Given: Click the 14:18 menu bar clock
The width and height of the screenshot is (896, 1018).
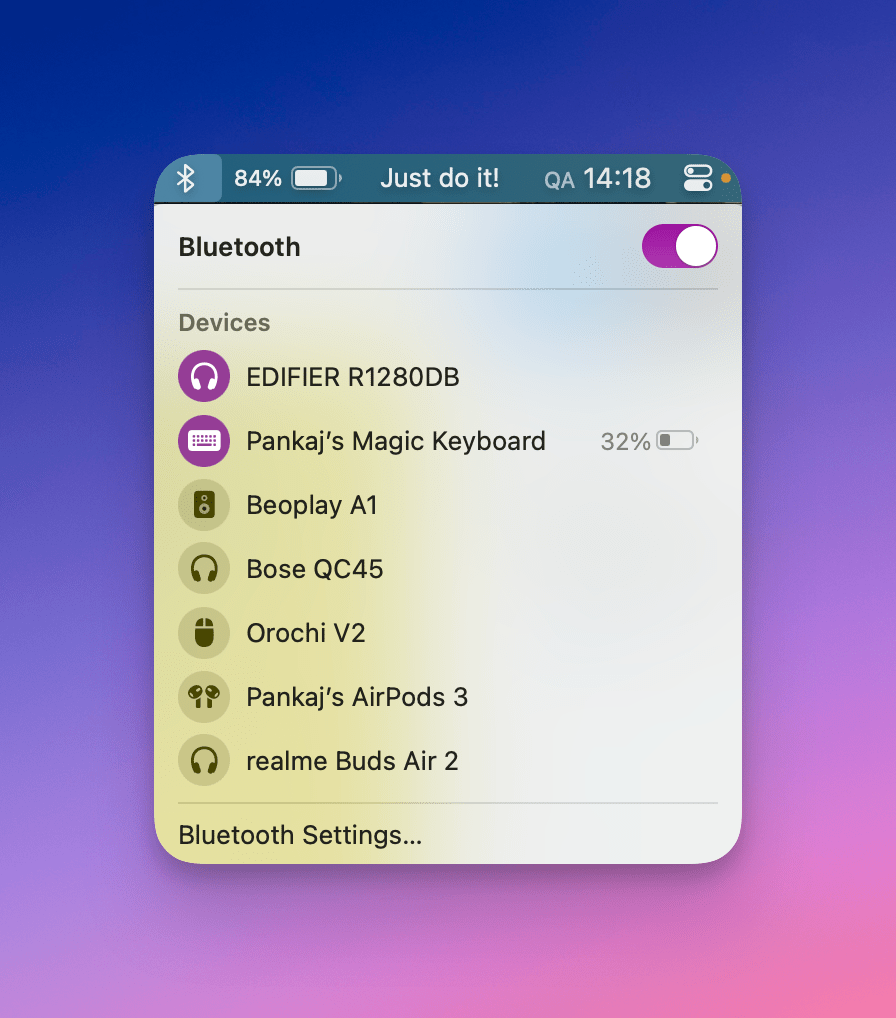Looking at the screenshot, I should pos(617,178).
